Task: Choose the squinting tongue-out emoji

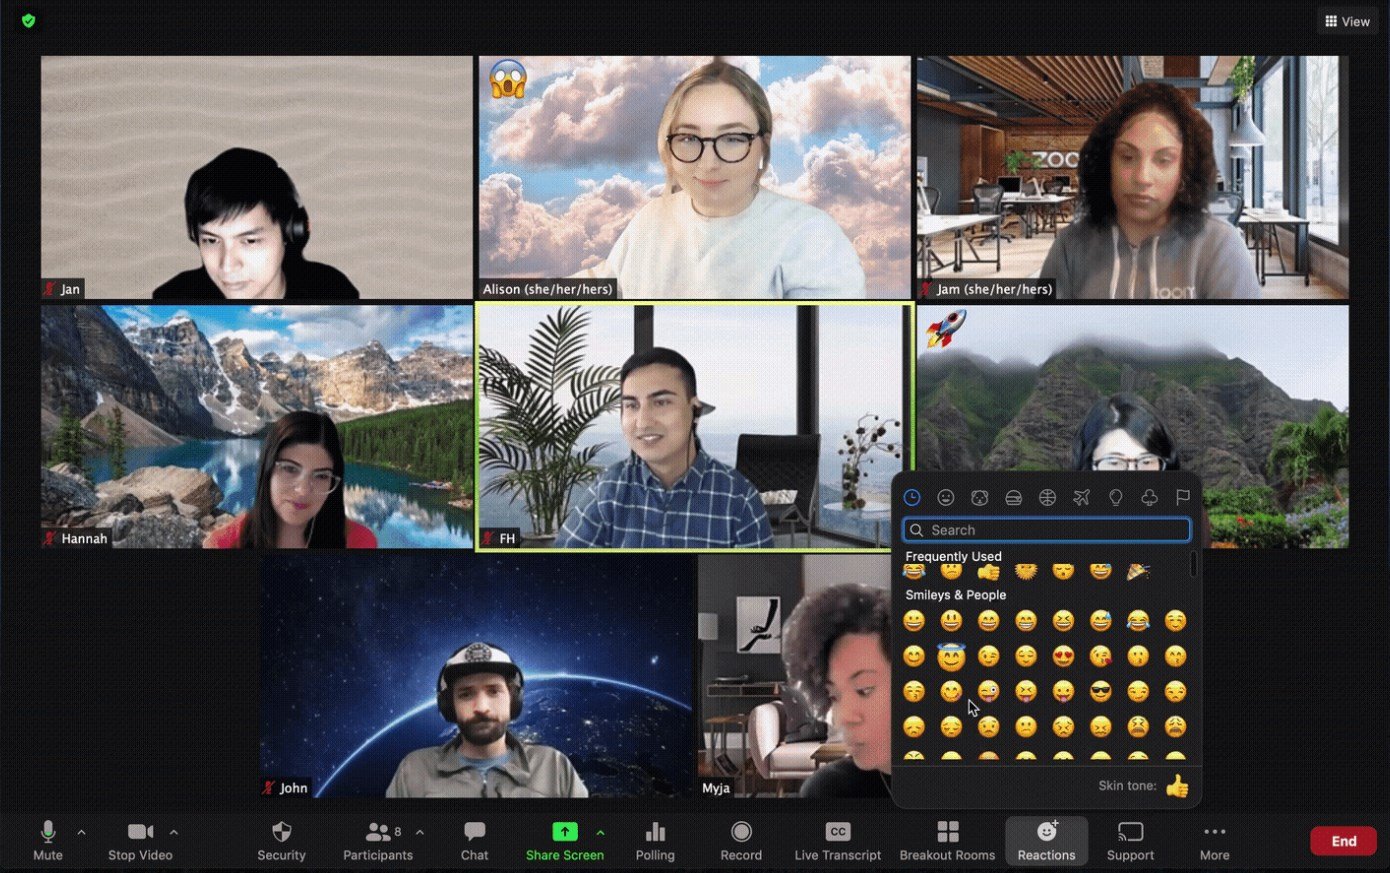Action: (x=1026, y=691)
